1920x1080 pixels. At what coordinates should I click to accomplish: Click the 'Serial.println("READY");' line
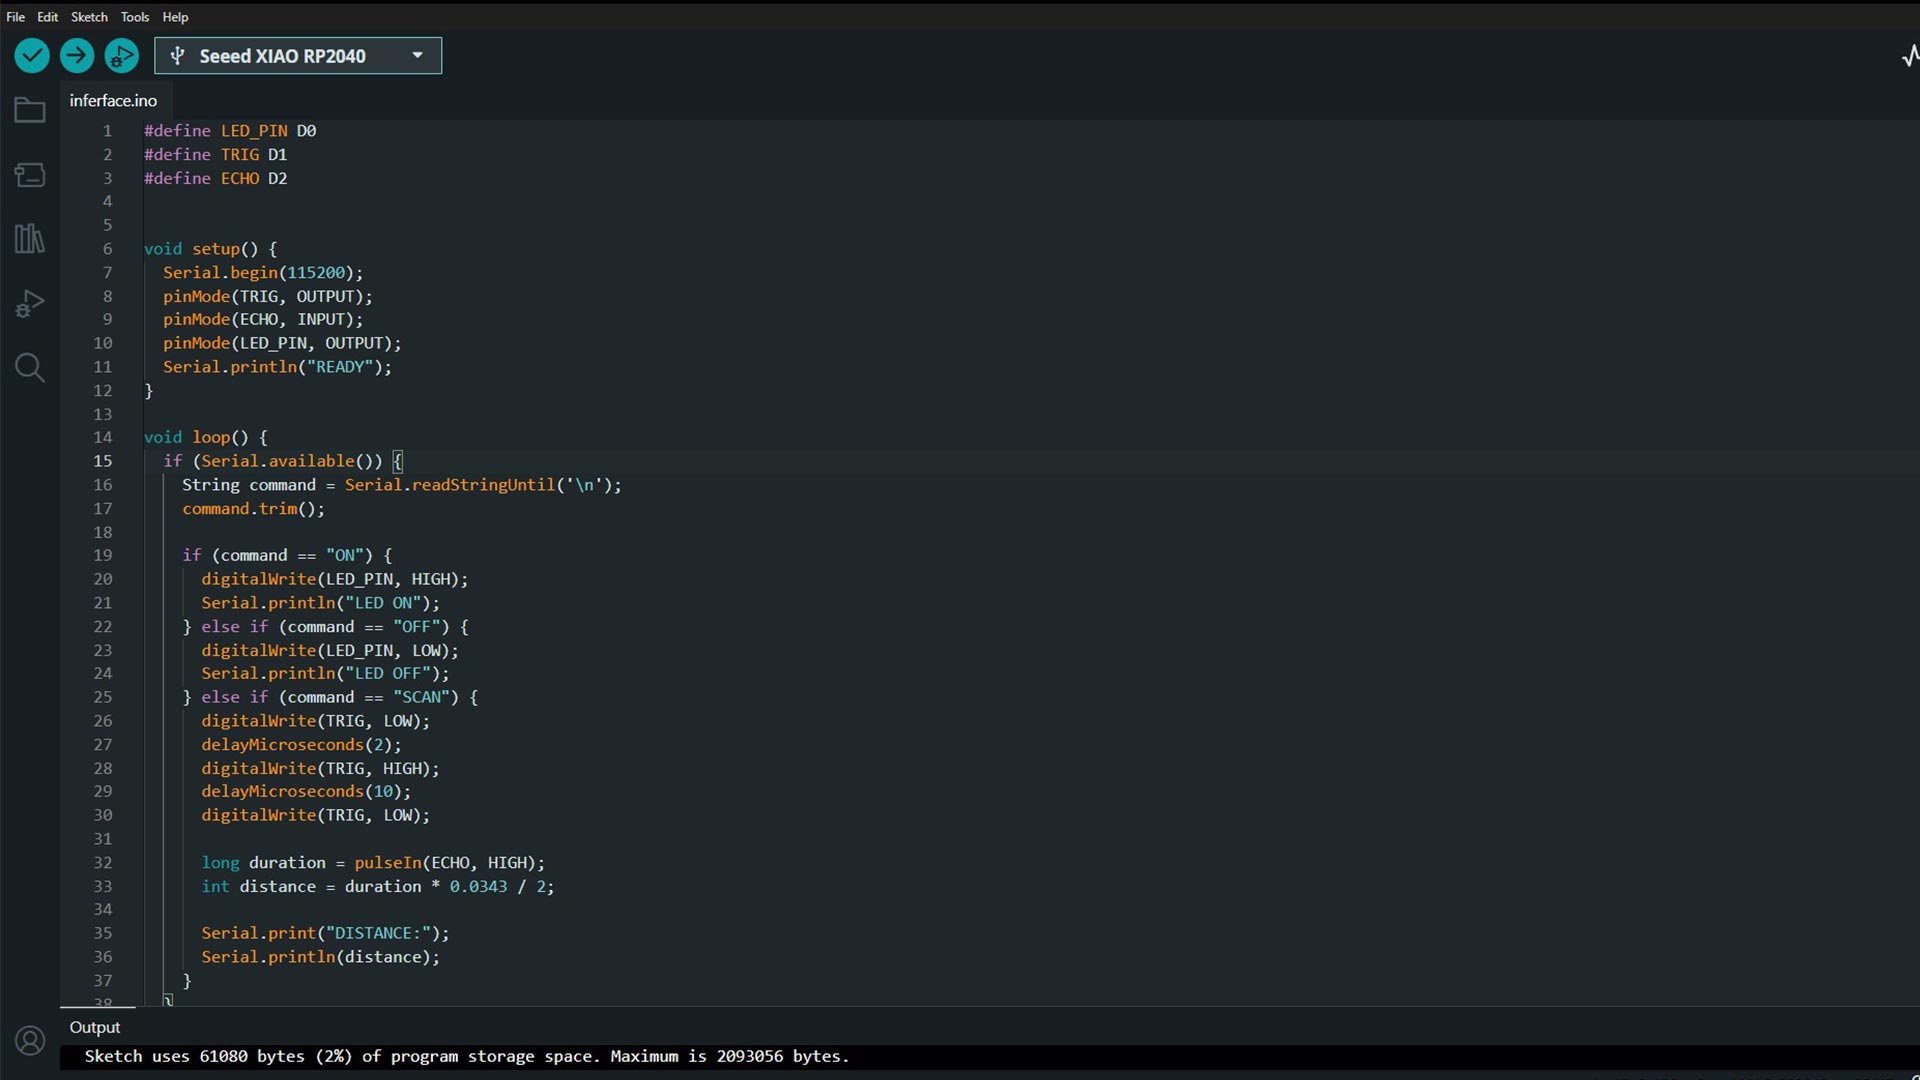[278, 367]
